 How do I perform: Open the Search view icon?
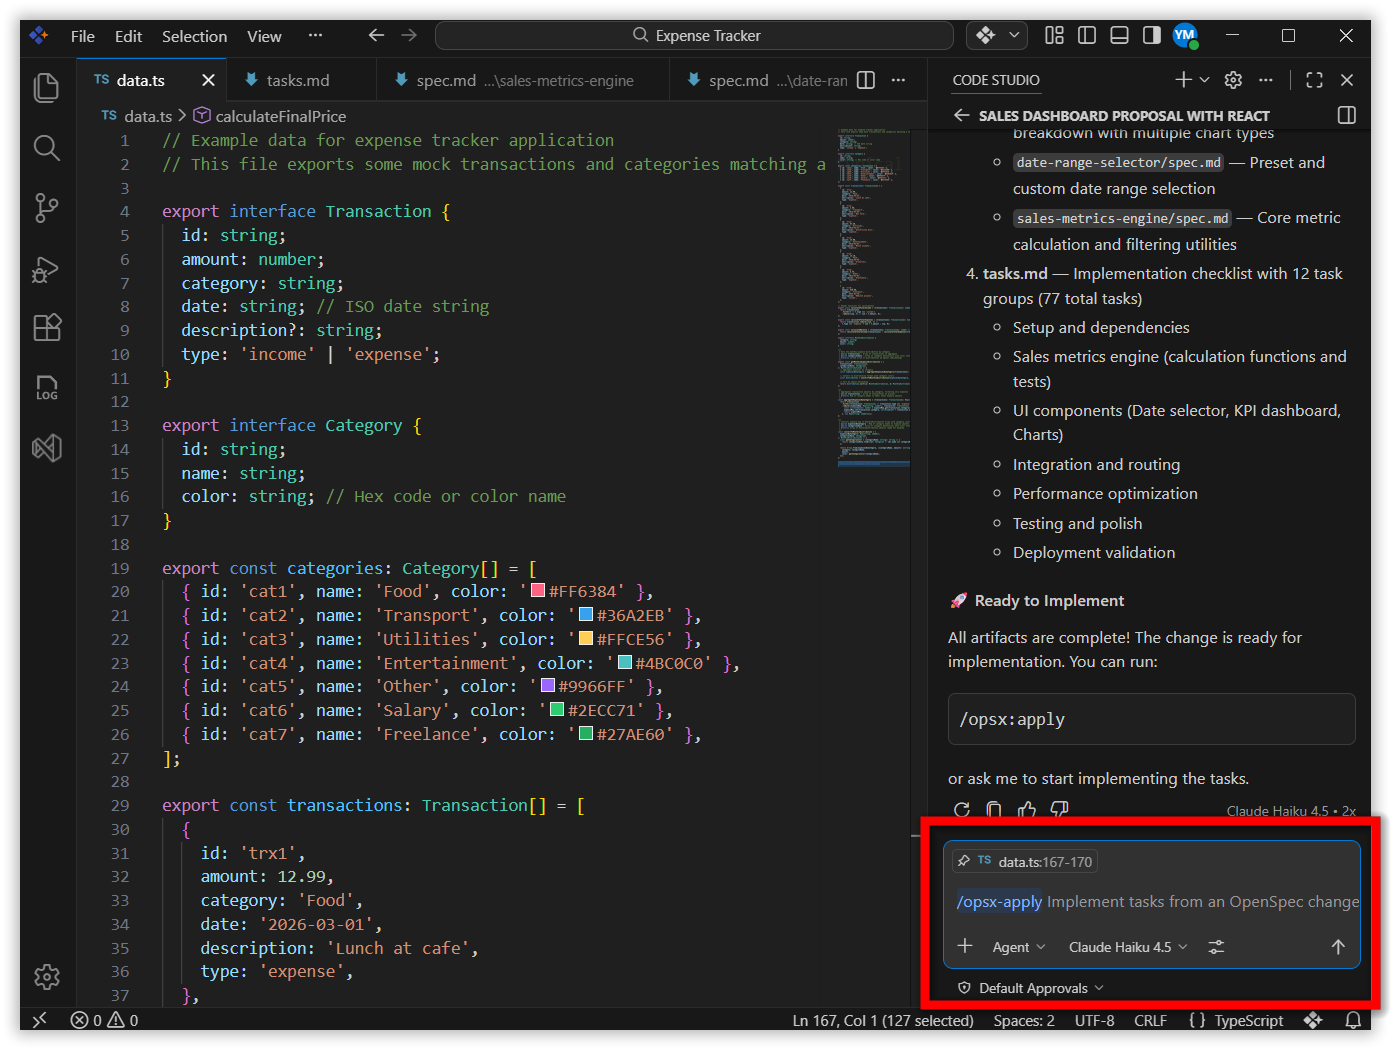pyautogui.click(x=47, y=148)
